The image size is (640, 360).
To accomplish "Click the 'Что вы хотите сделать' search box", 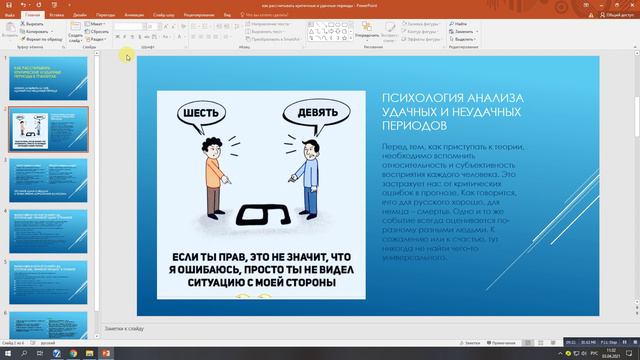I will click(264, 15).
